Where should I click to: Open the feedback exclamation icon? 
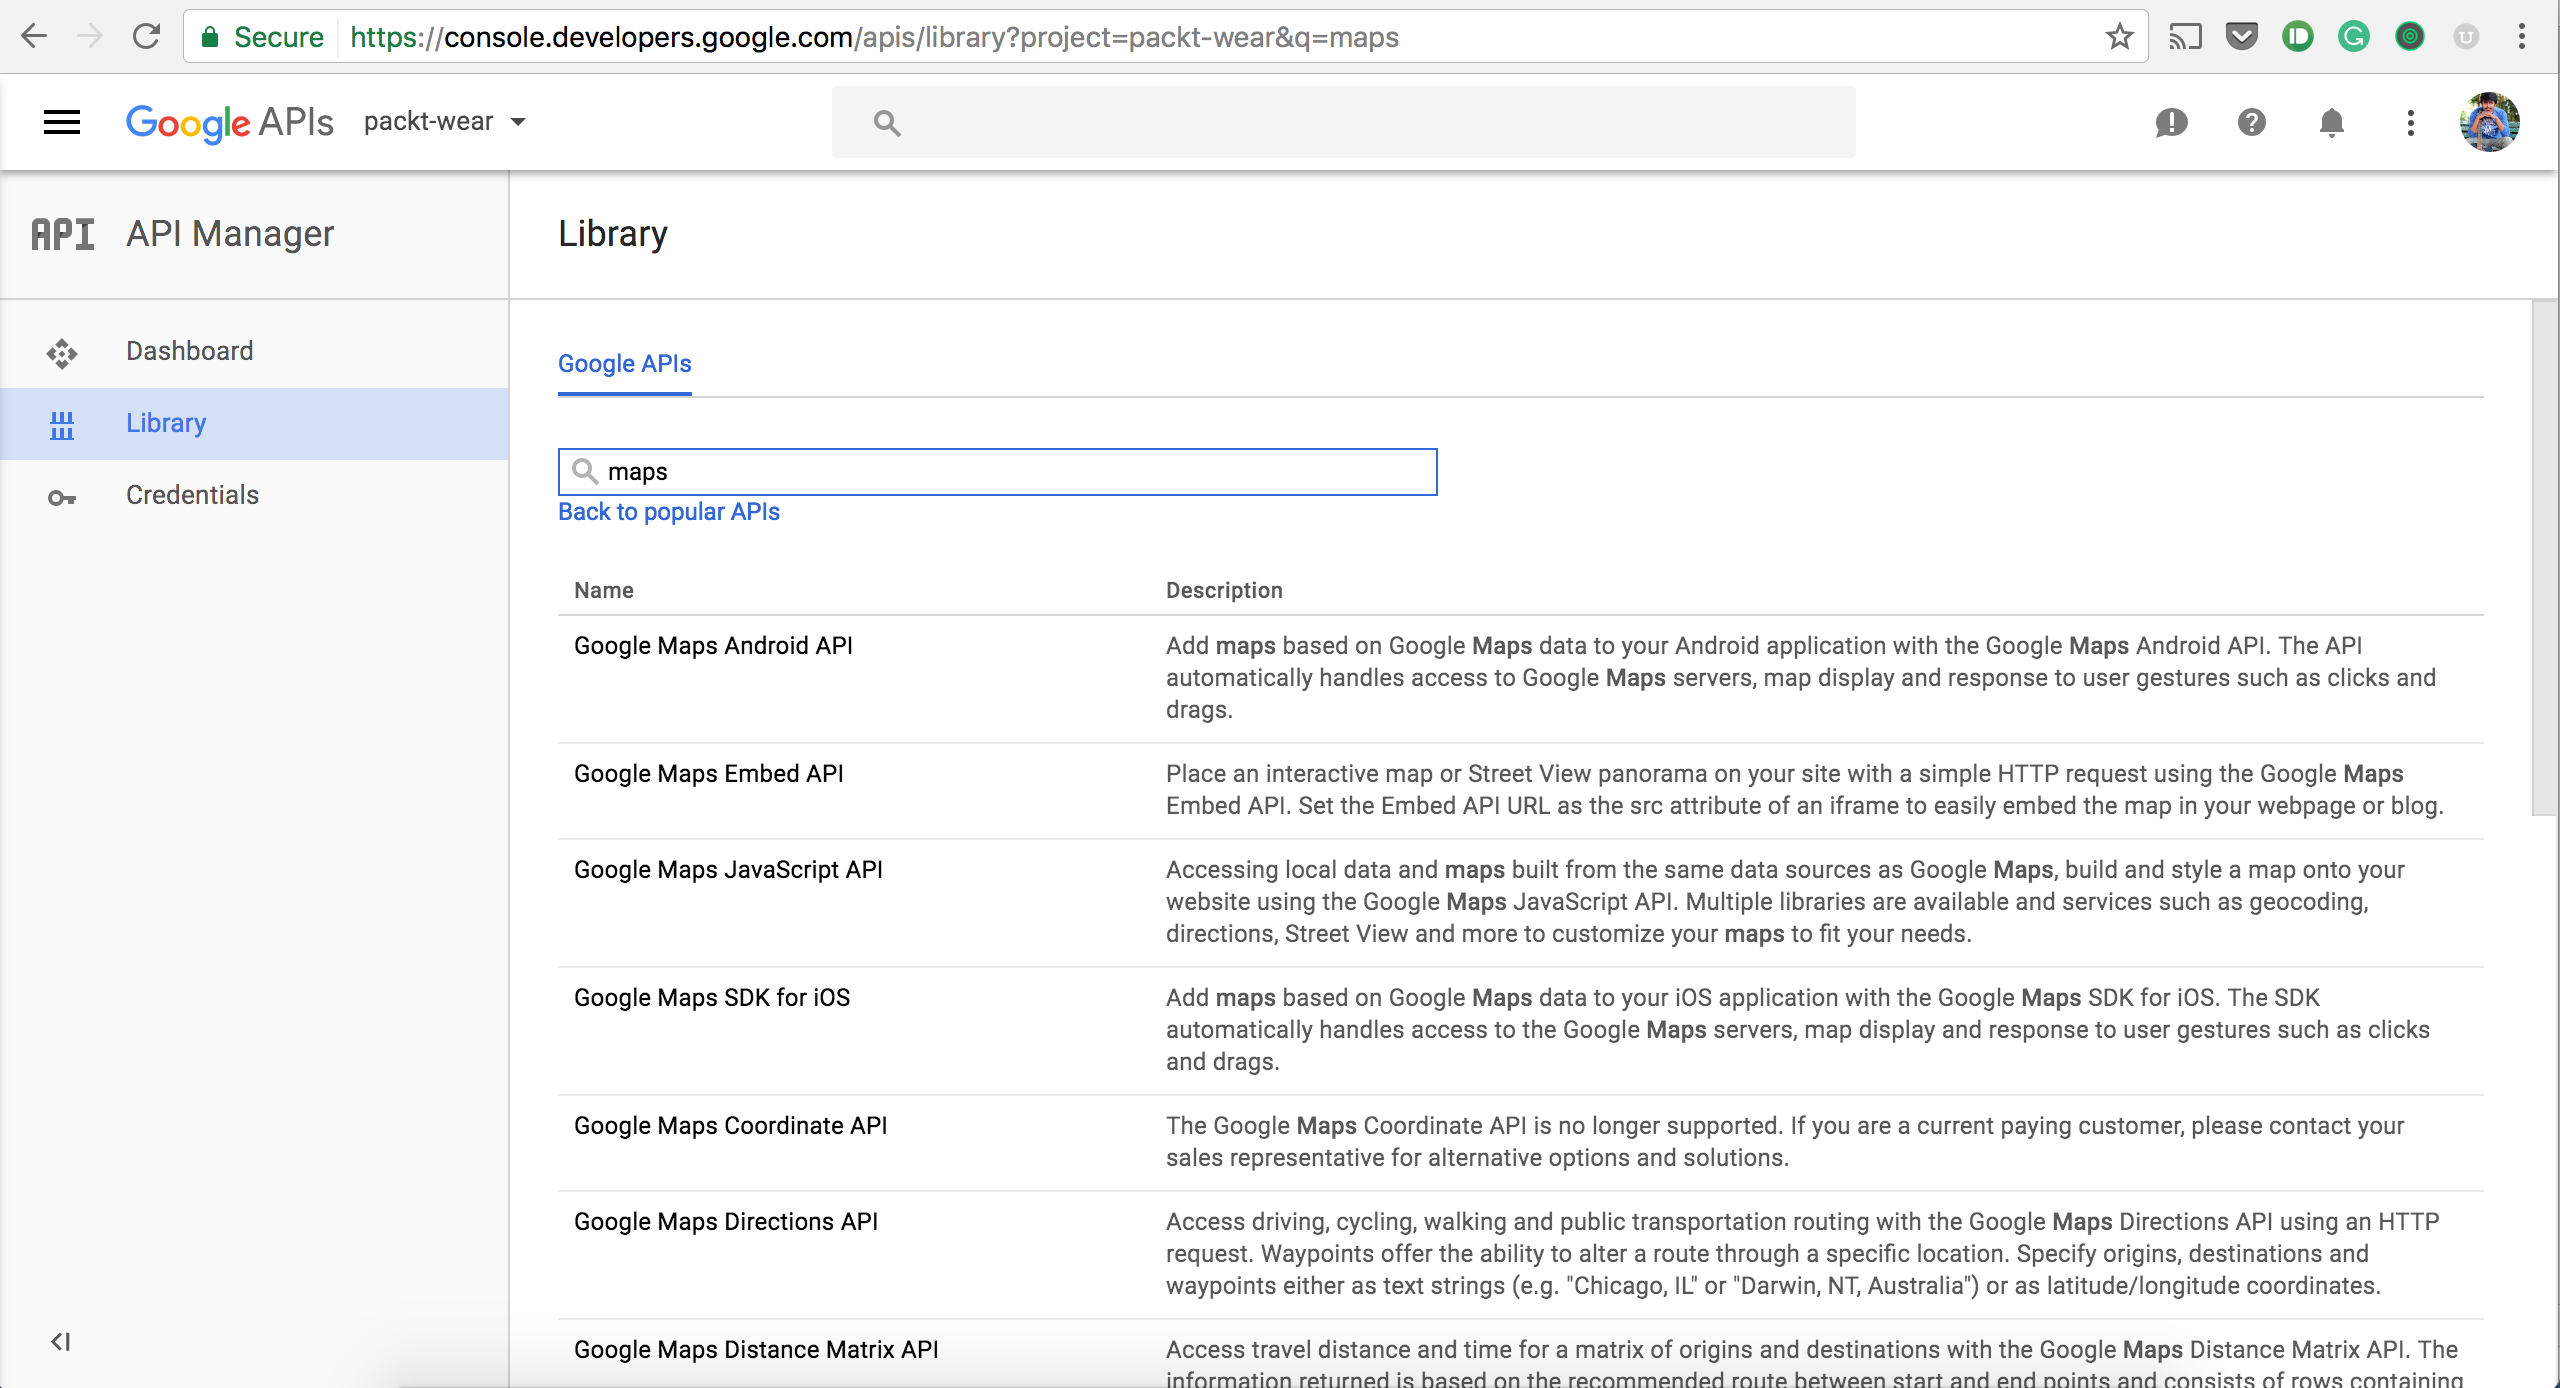[2171, 123]
